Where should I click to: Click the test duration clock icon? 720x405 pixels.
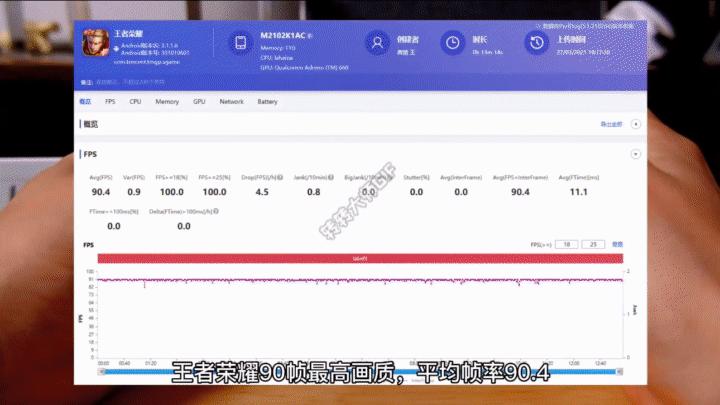coord(452,43)
